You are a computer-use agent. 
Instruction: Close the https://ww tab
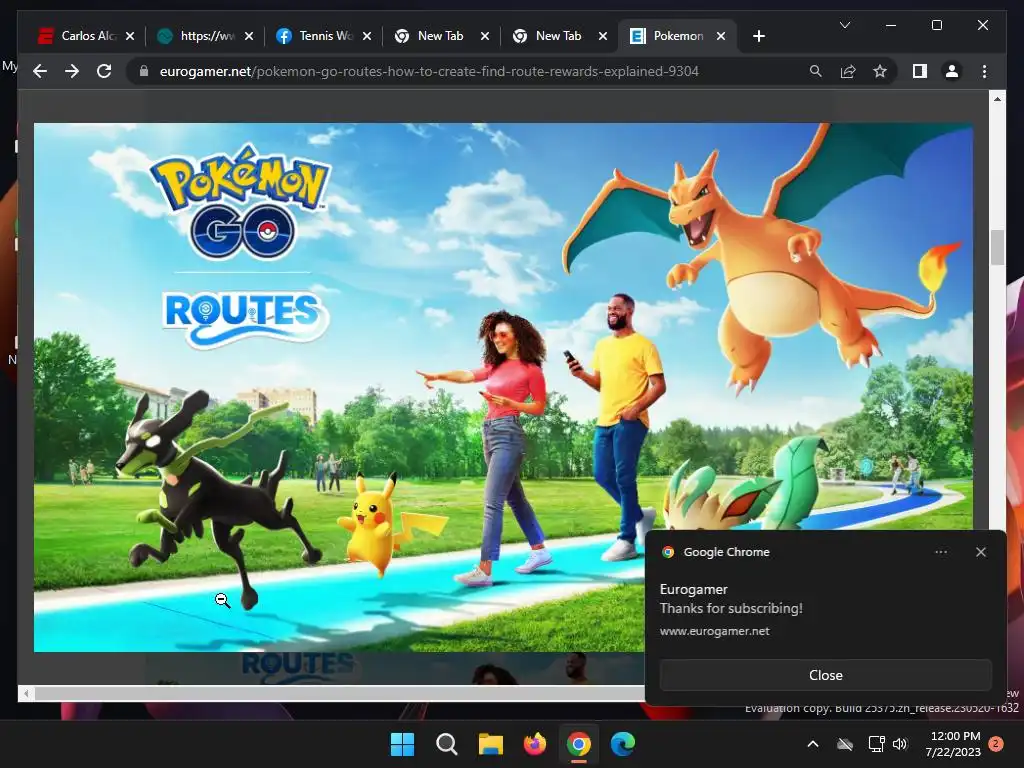(249, 36)
